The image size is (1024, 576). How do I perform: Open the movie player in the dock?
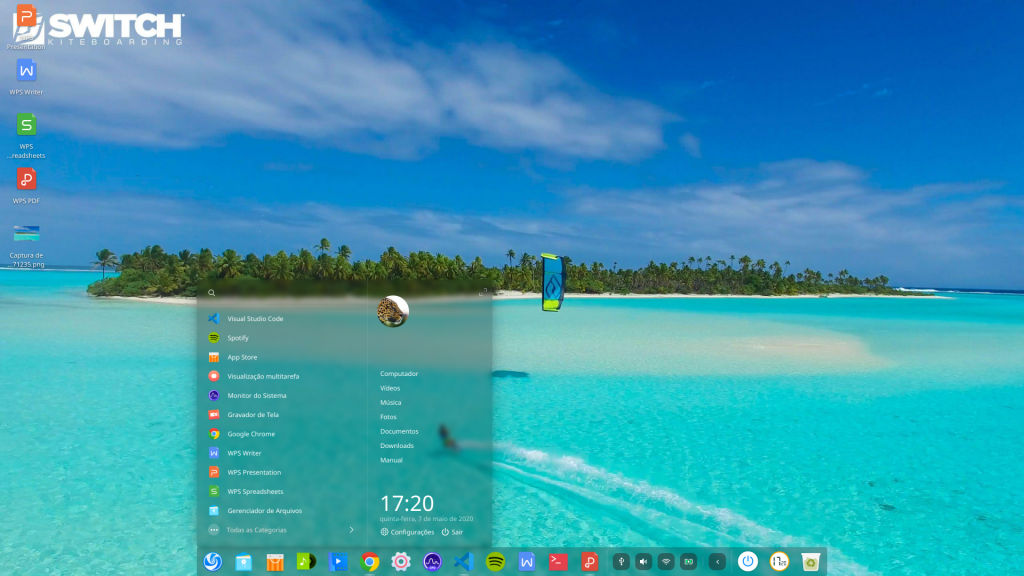(x=338, y=562)
